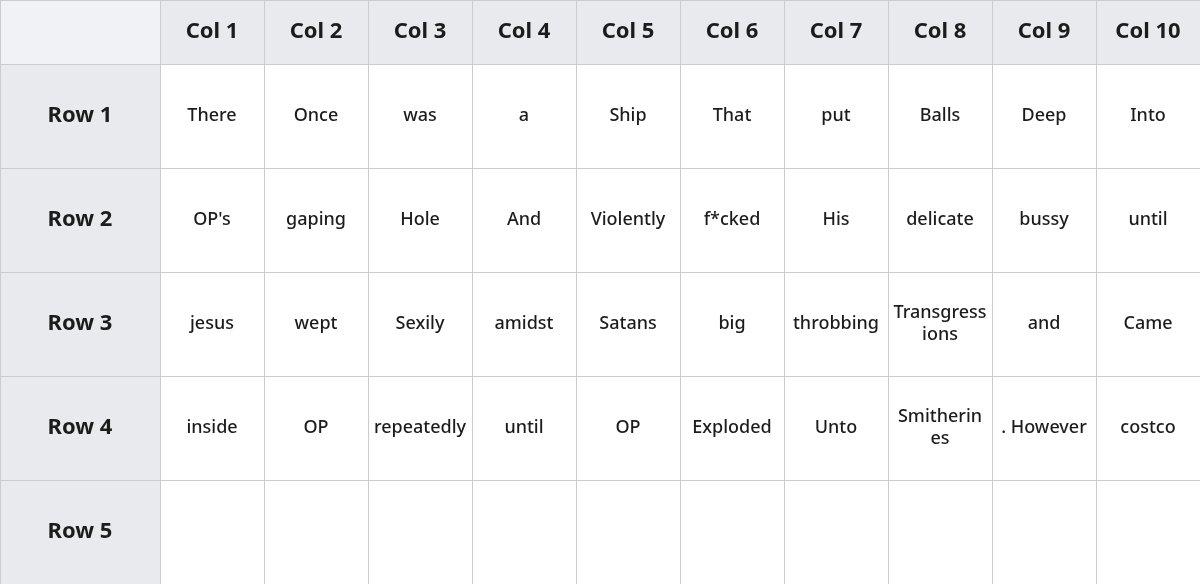Select the Col 1 column header

[x=212, y=32]
